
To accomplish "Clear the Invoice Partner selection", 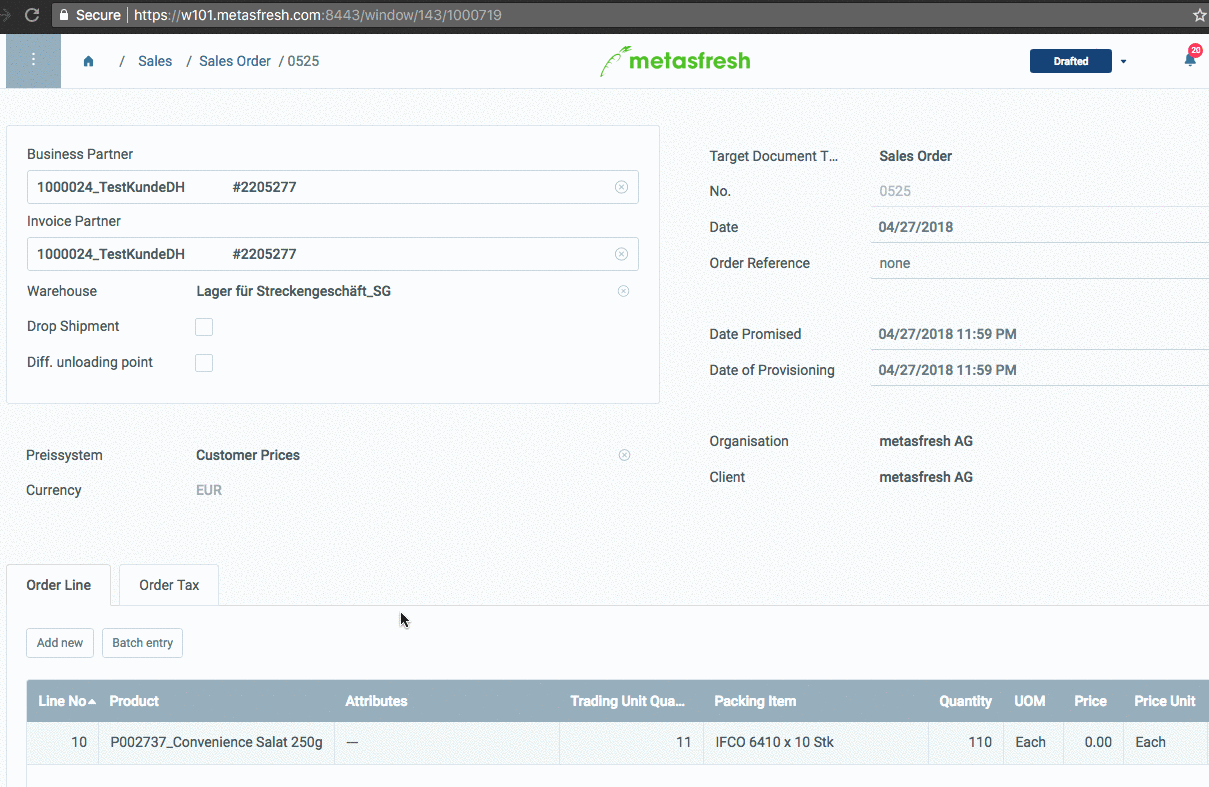I will pyautogui.click(x=621, y=254).
